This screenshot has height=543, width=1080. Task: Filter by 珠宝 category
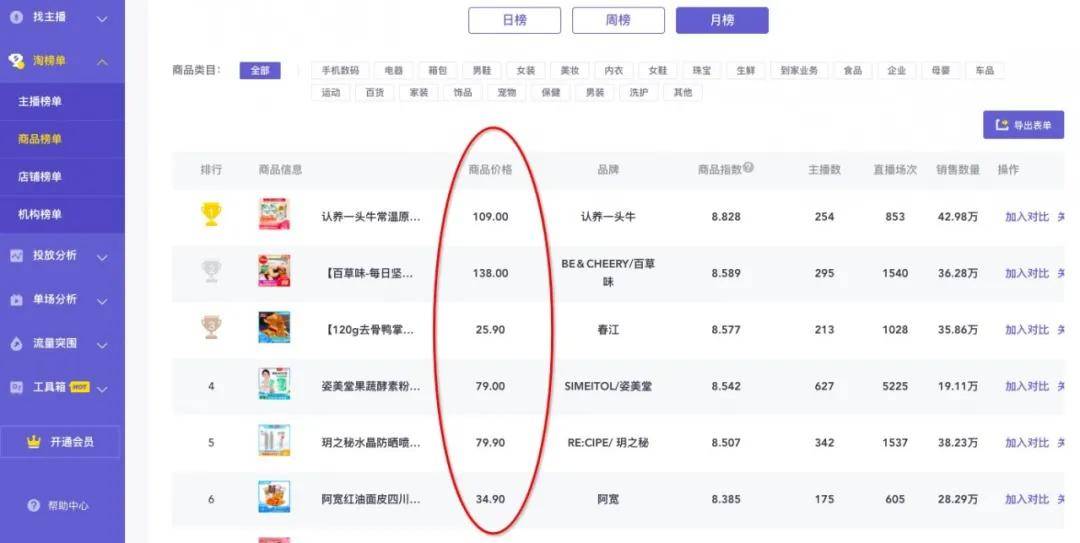click(x=702, y=70)
